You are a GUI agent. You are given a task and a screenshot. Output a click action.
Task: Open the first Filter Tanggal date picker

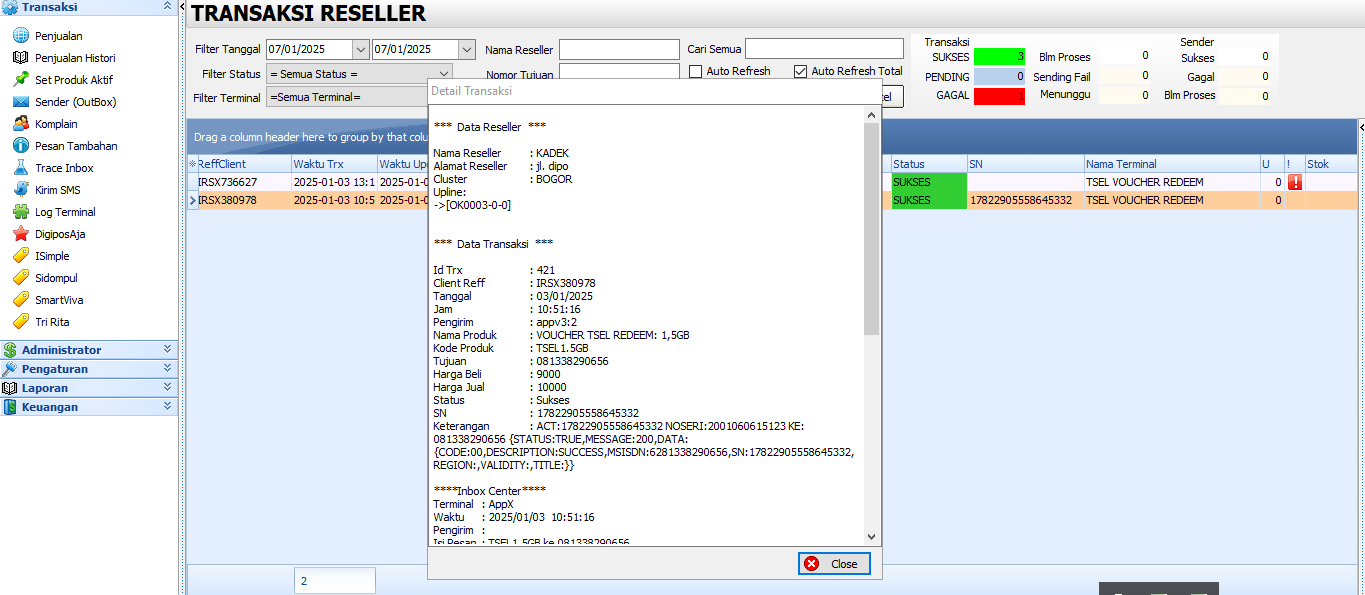pyautogui.click(x=359, y=48)
